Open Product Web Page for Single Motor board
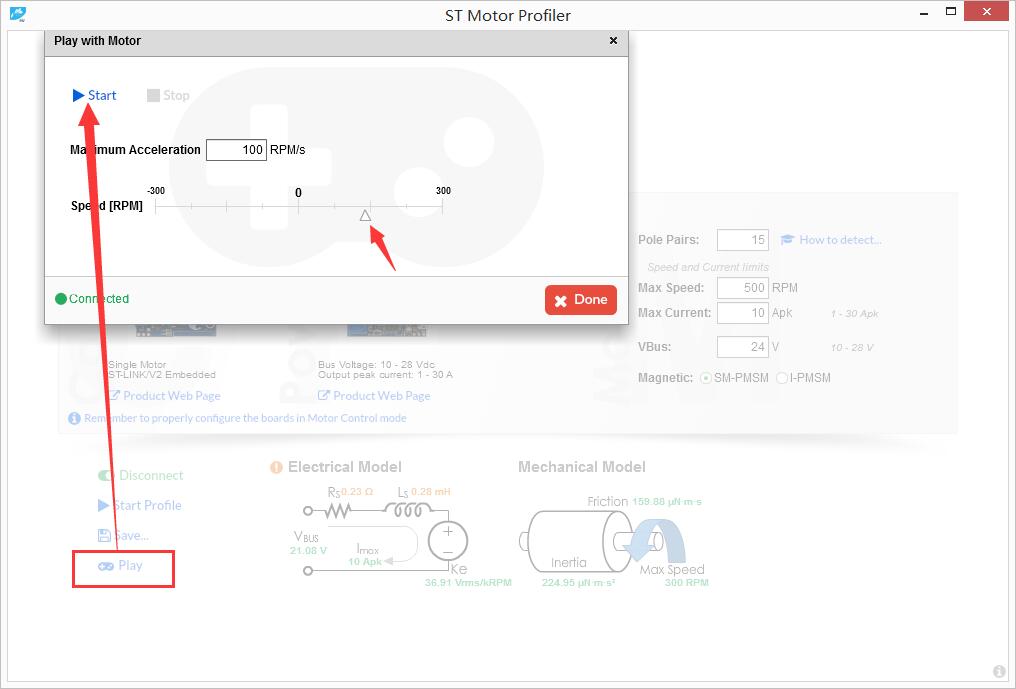 (165, 395)
